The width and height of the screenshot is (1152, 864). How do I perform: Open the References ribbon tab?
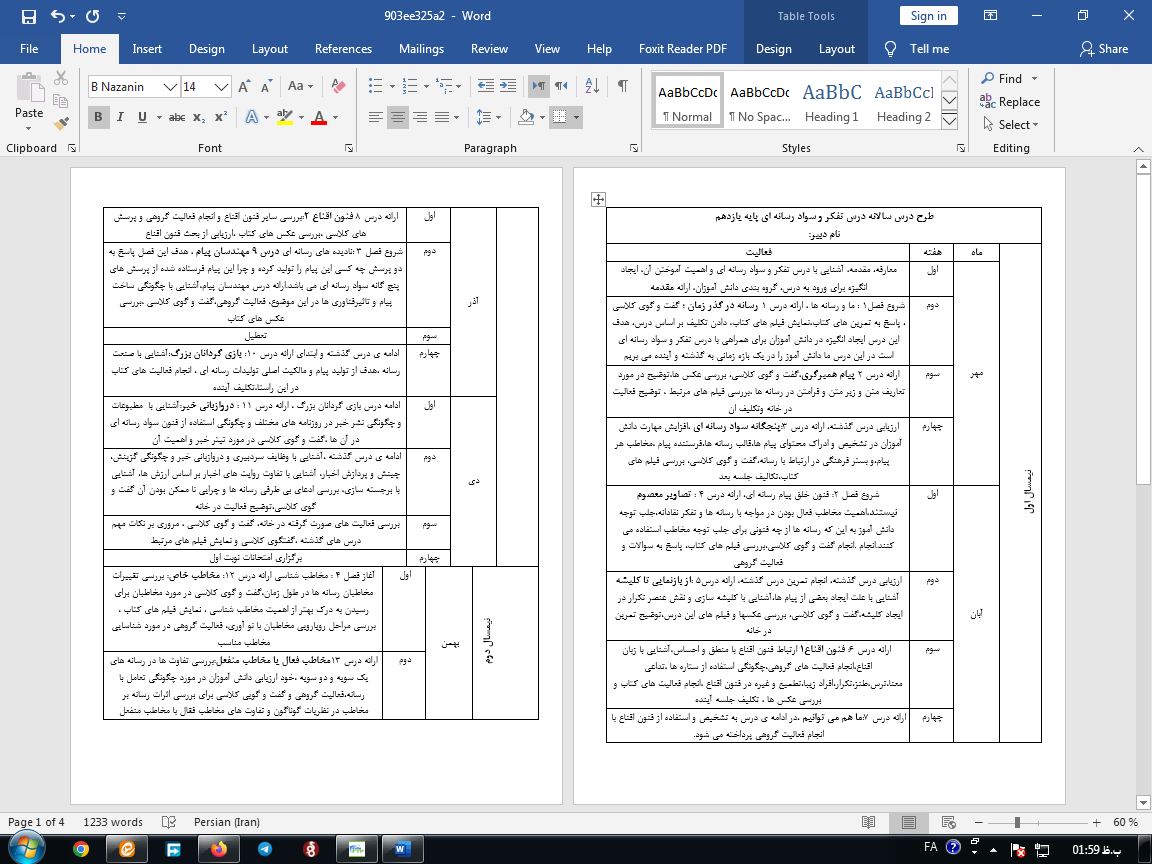pyautogui.click(x=343, y=49)
